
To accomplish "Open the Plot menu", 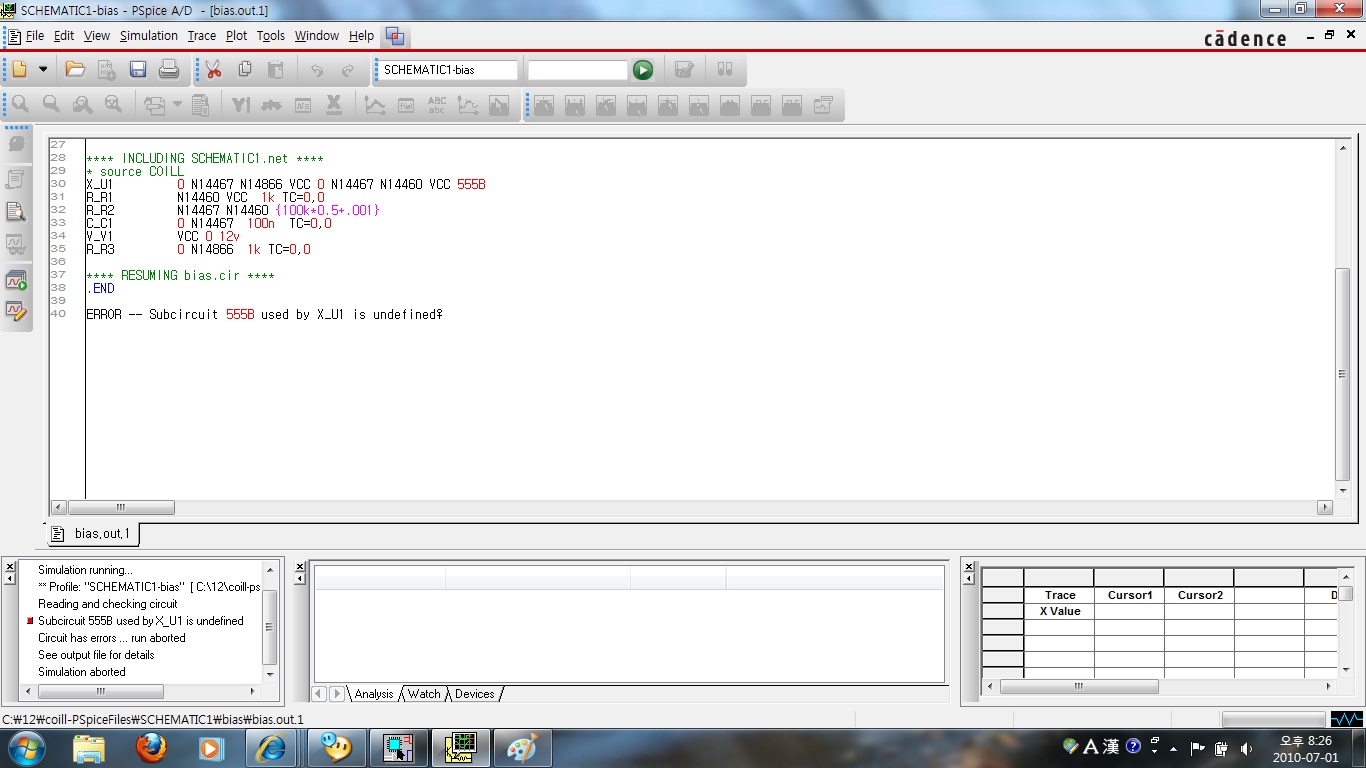I will (x=236, y=35).
